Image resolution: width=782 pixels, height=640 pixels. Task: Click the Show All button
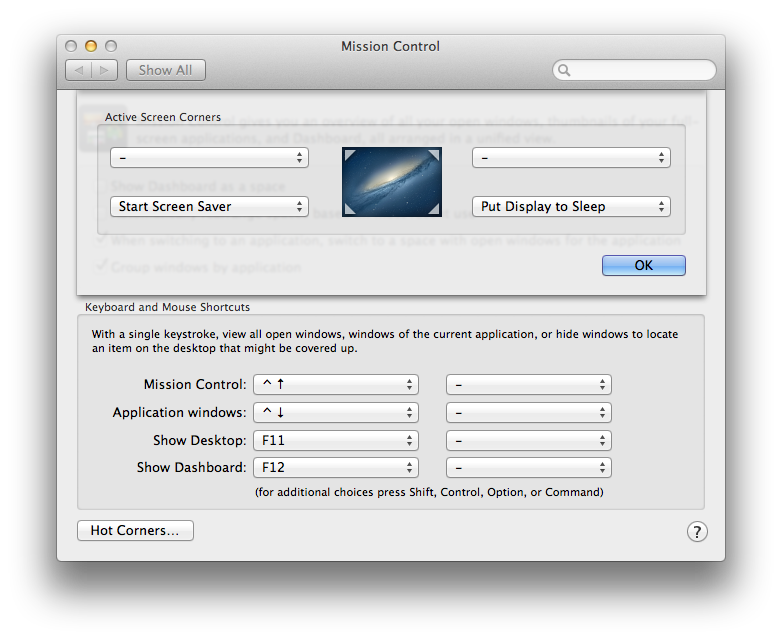tap(166, 70)
